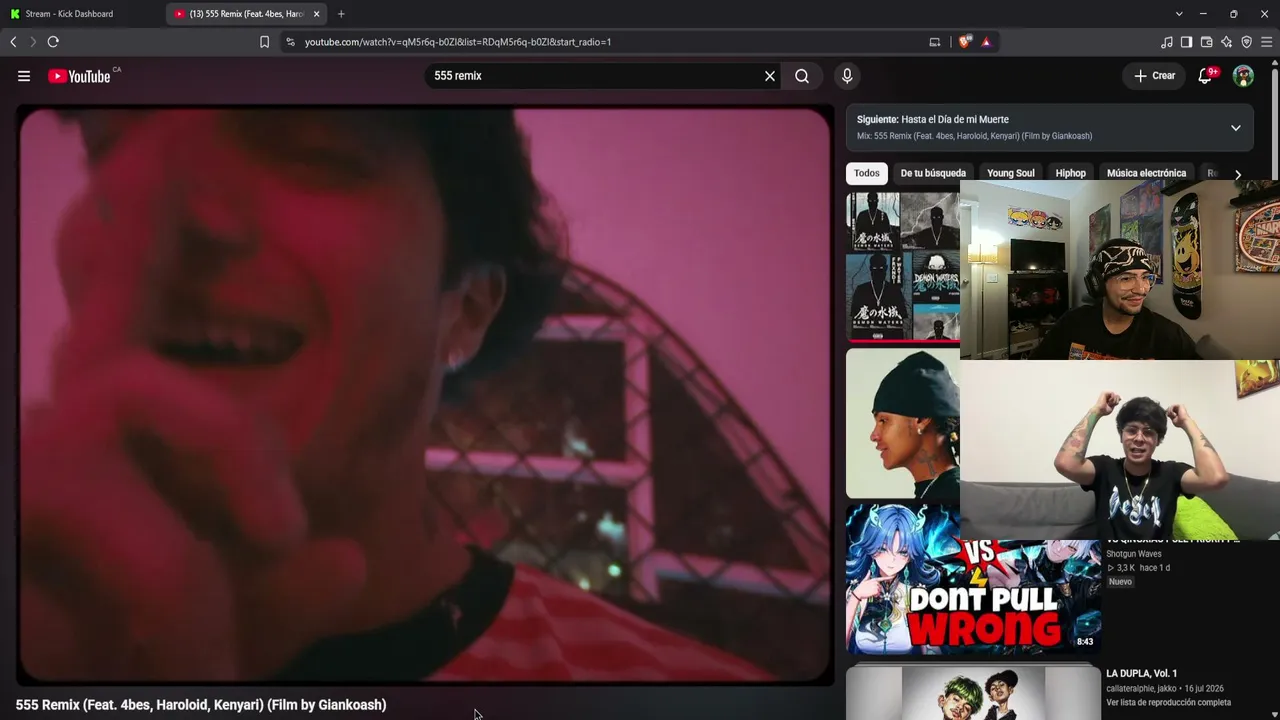Select the De tu búsqueda chip
The height and width of the screenshot is (720, 1280).
pos(933,173)
